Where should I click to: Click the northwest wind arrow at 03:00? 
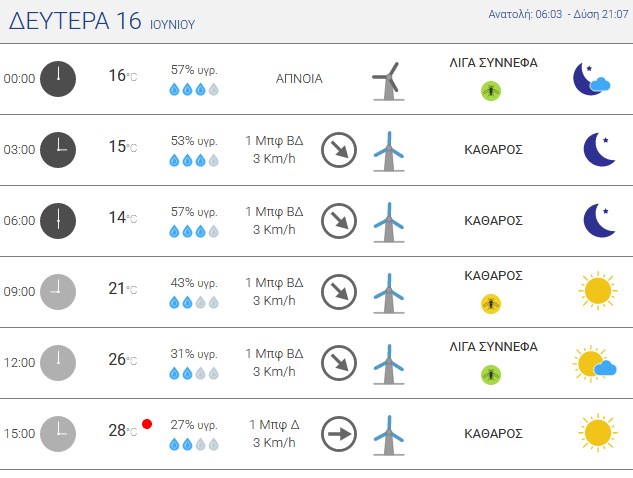pyautogui.click(x=339, y=150)
